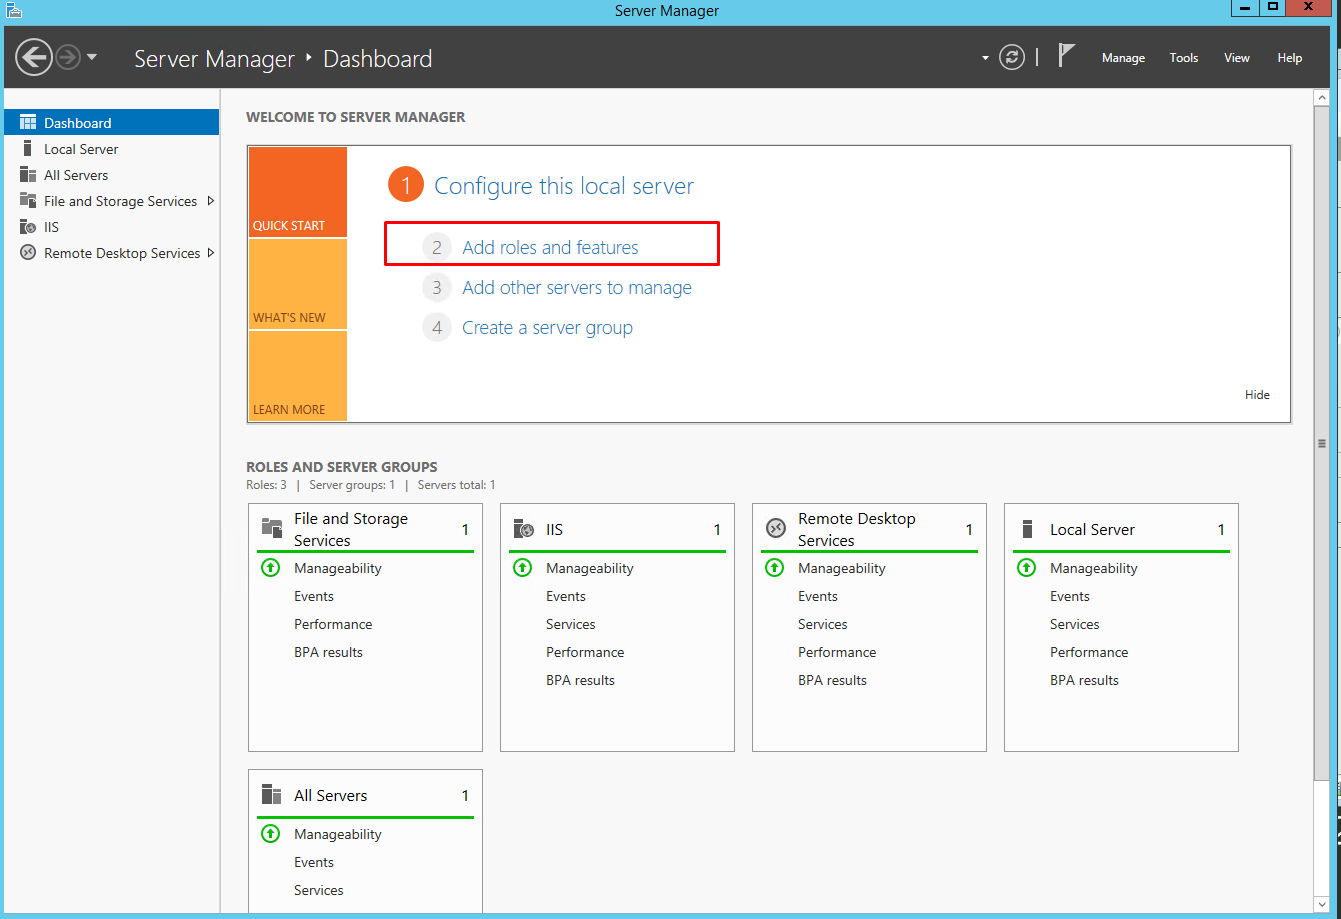This screenshot has width=1341, height=919.
Task: Open Services in the Local Server tile
Action: (x=1075, y=624)
